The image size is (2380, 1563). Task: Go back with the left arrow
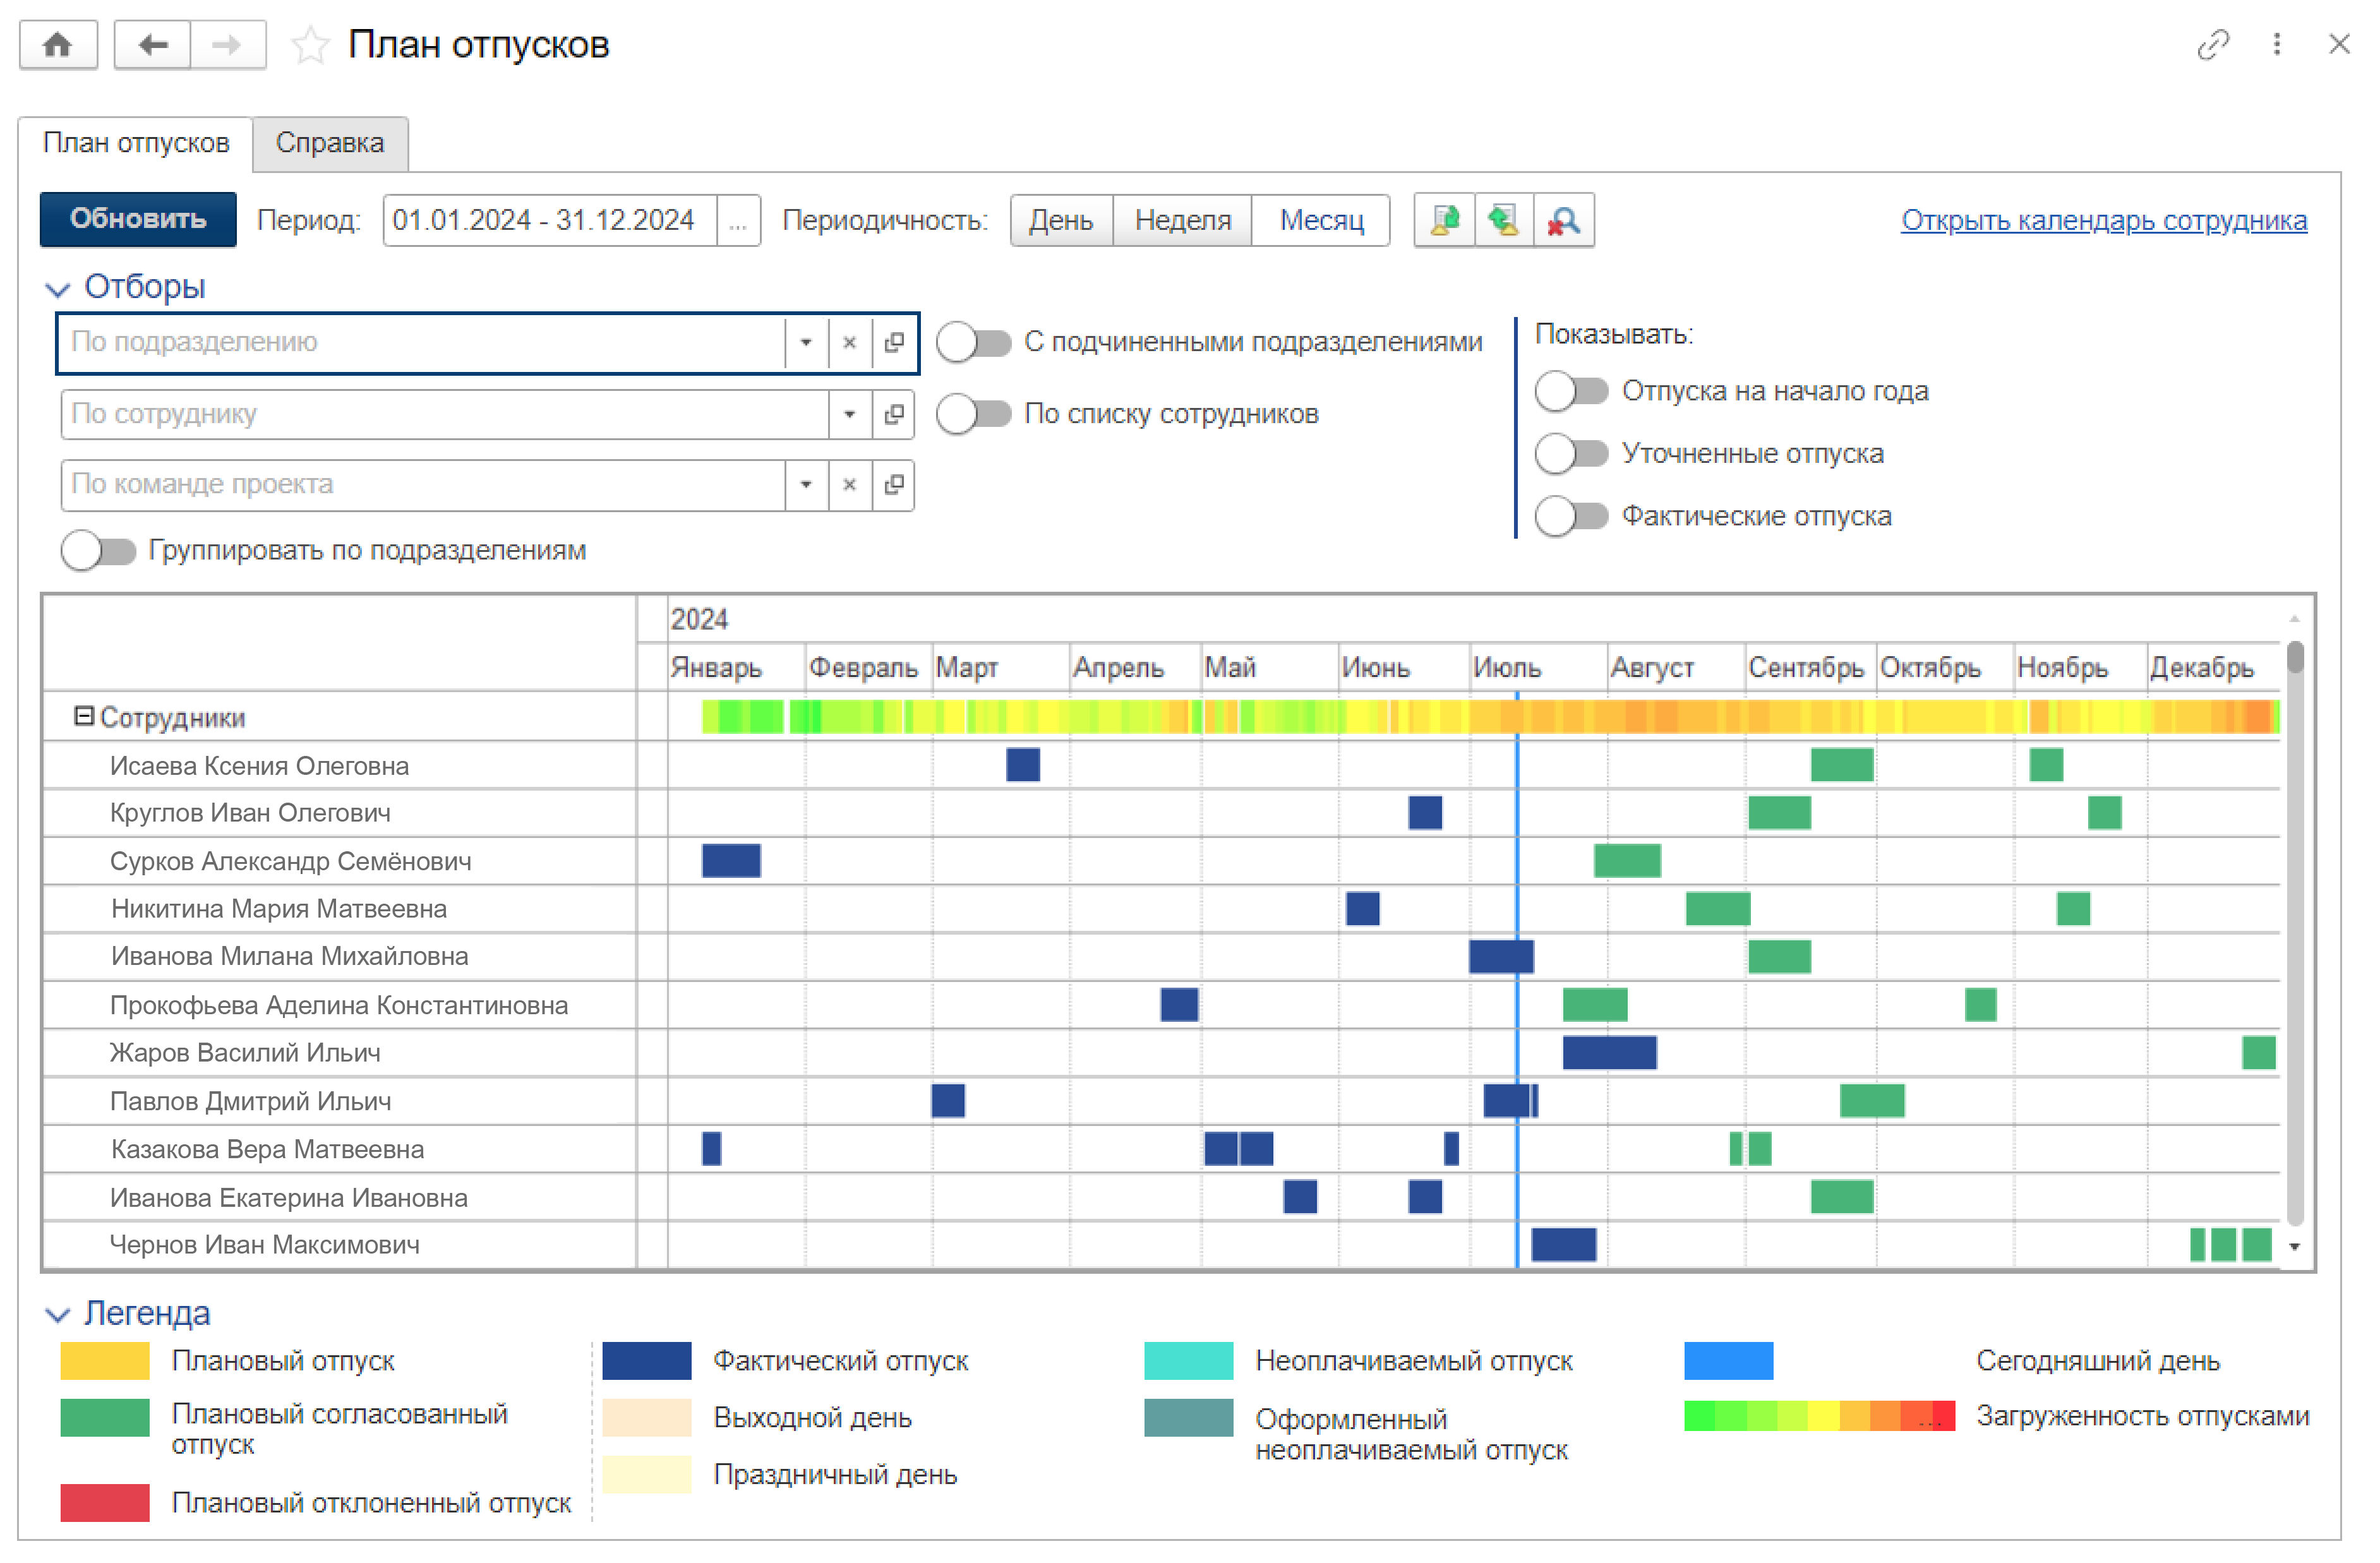(x=152, y=45)
